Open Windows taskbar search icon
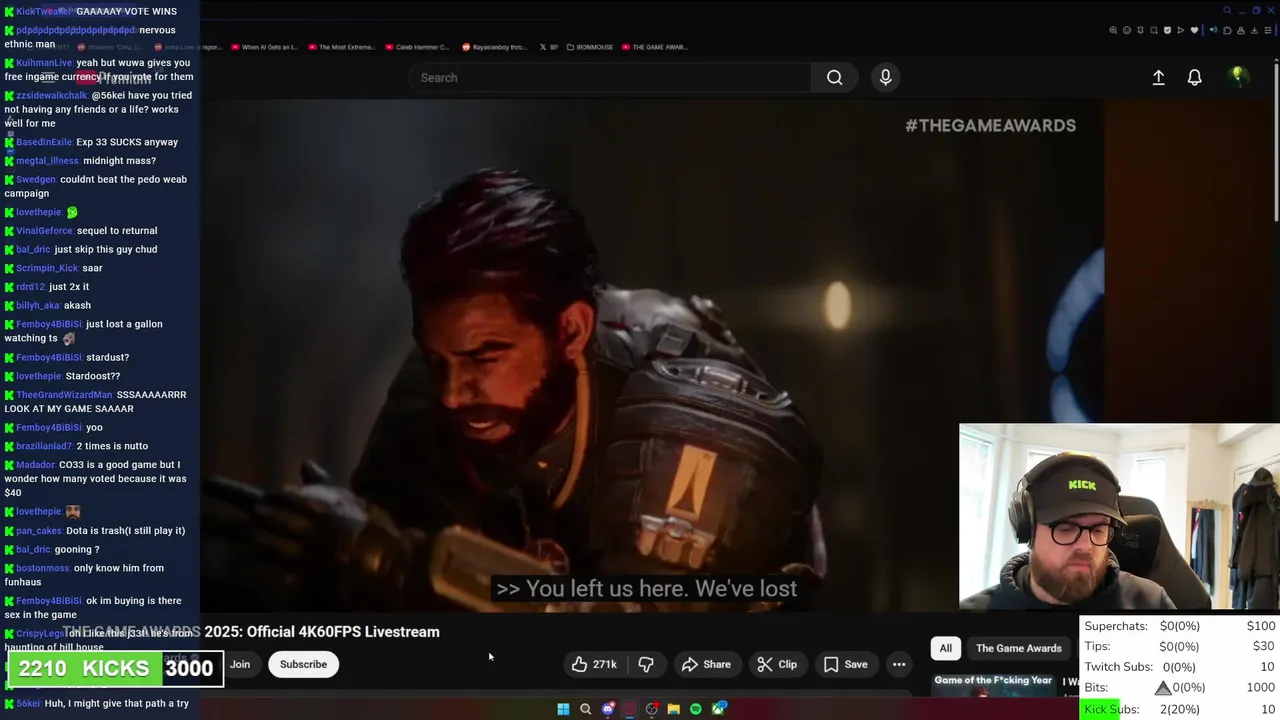 585,709
